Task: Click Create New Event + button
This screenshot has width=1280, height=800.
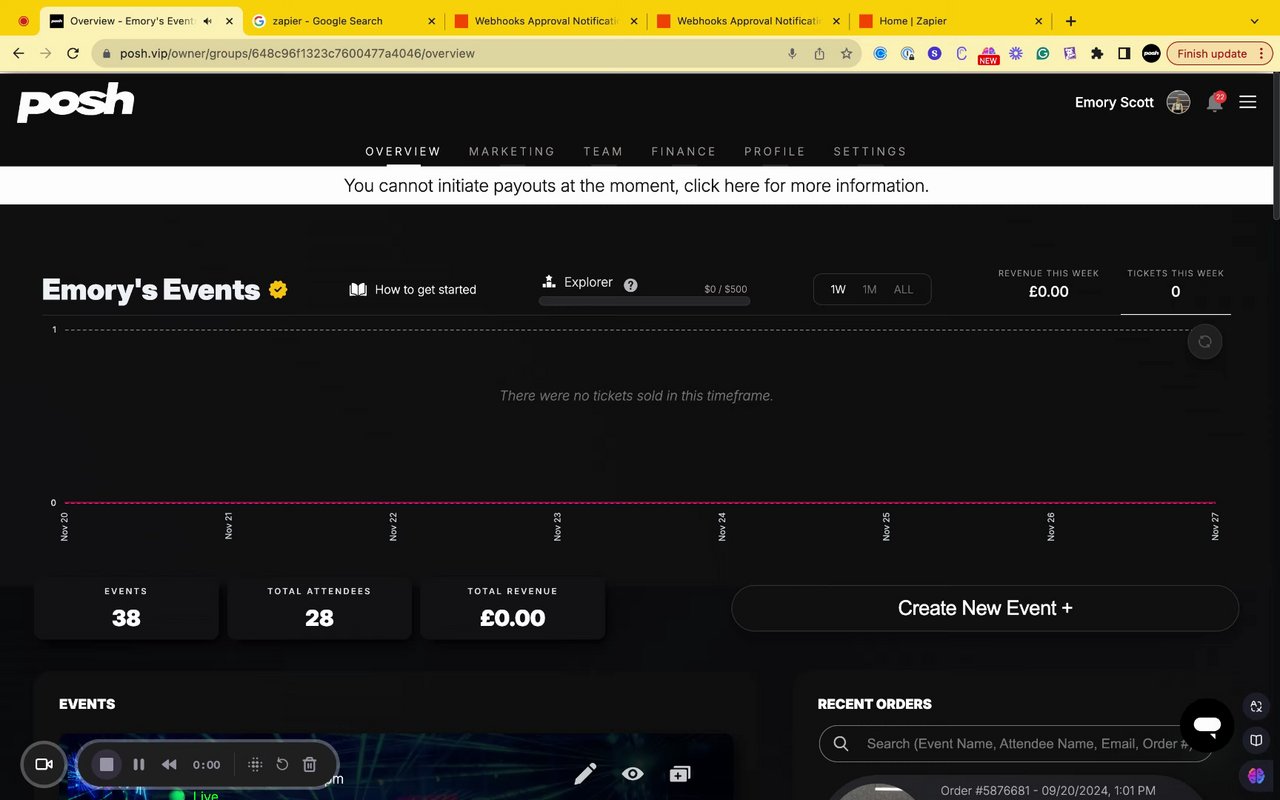Action: (x=985, y=608)
